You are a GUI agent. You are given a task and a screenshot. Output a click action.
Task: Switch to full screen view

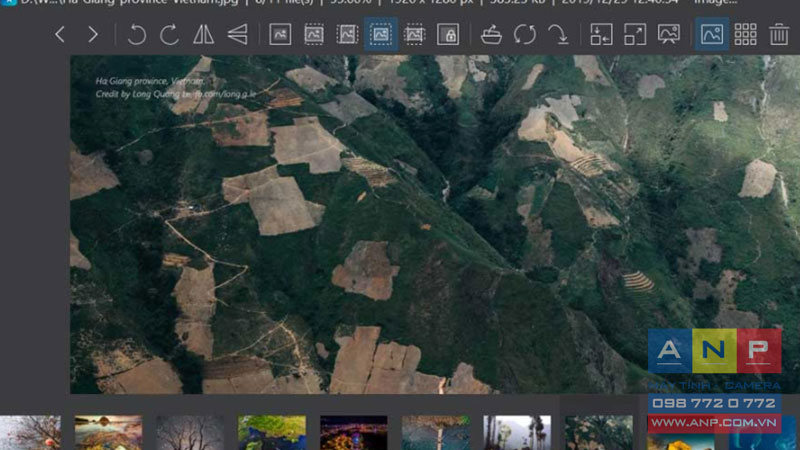(x=635, y=35)
